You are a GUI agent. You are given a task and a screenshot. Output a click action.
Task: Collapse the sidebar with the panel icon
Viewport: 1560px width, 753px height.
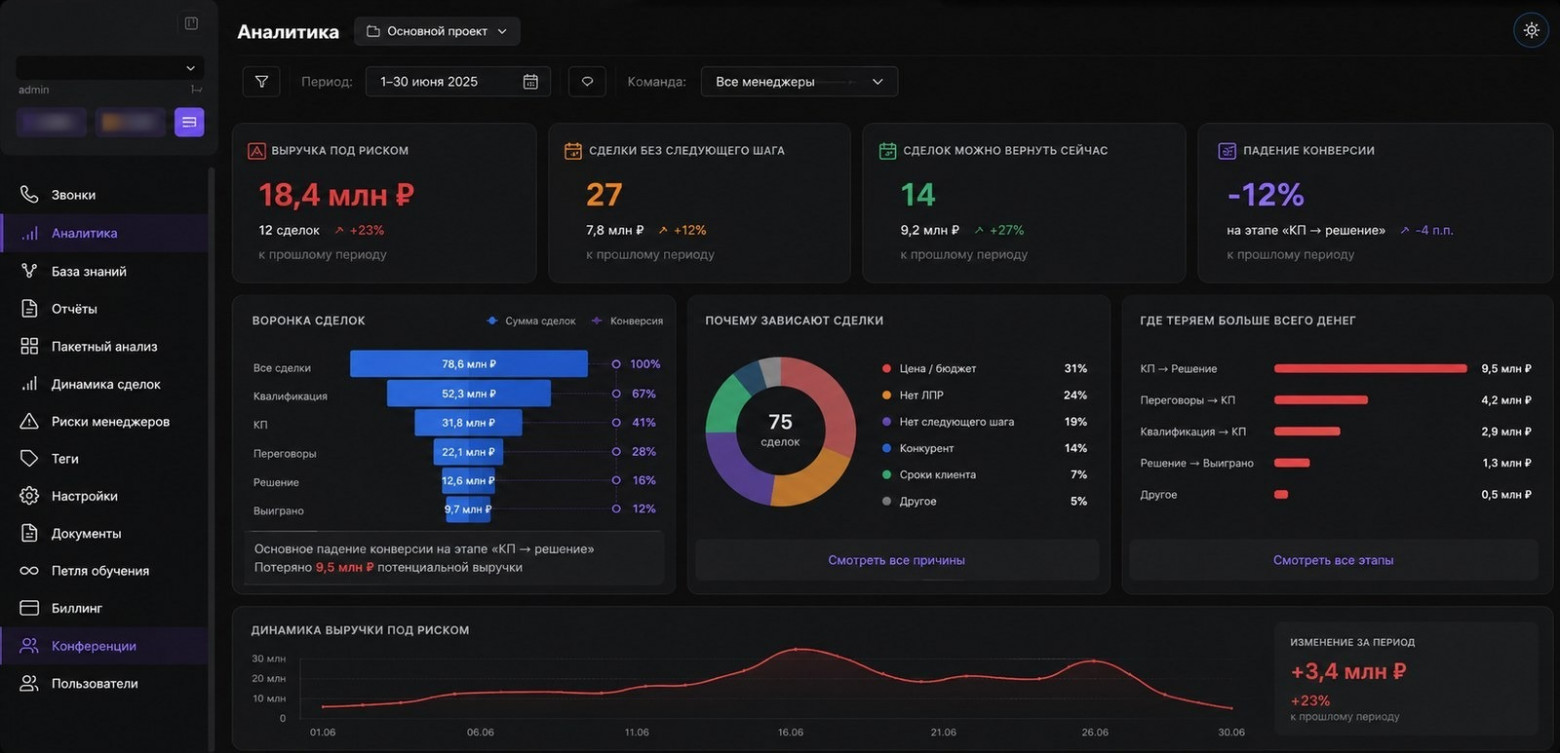[x=191, y=23]
